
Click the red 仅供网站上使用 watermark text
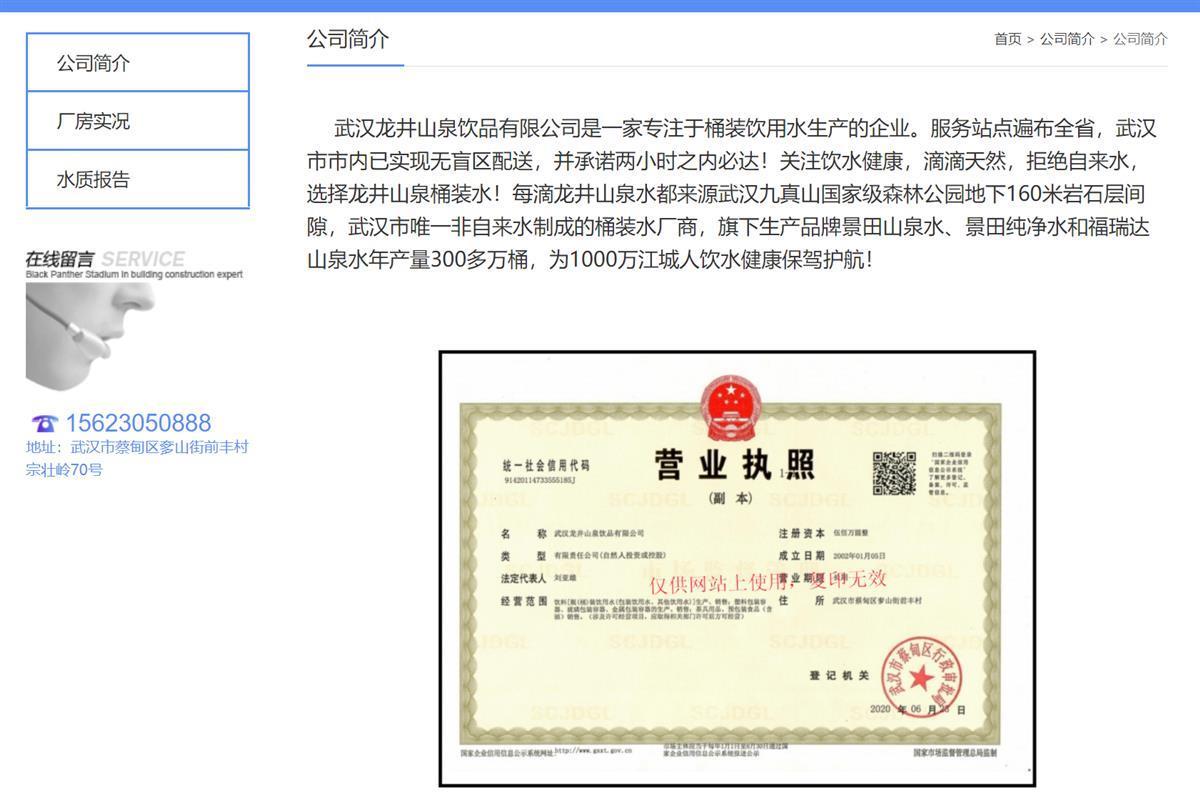coord(768,582)
